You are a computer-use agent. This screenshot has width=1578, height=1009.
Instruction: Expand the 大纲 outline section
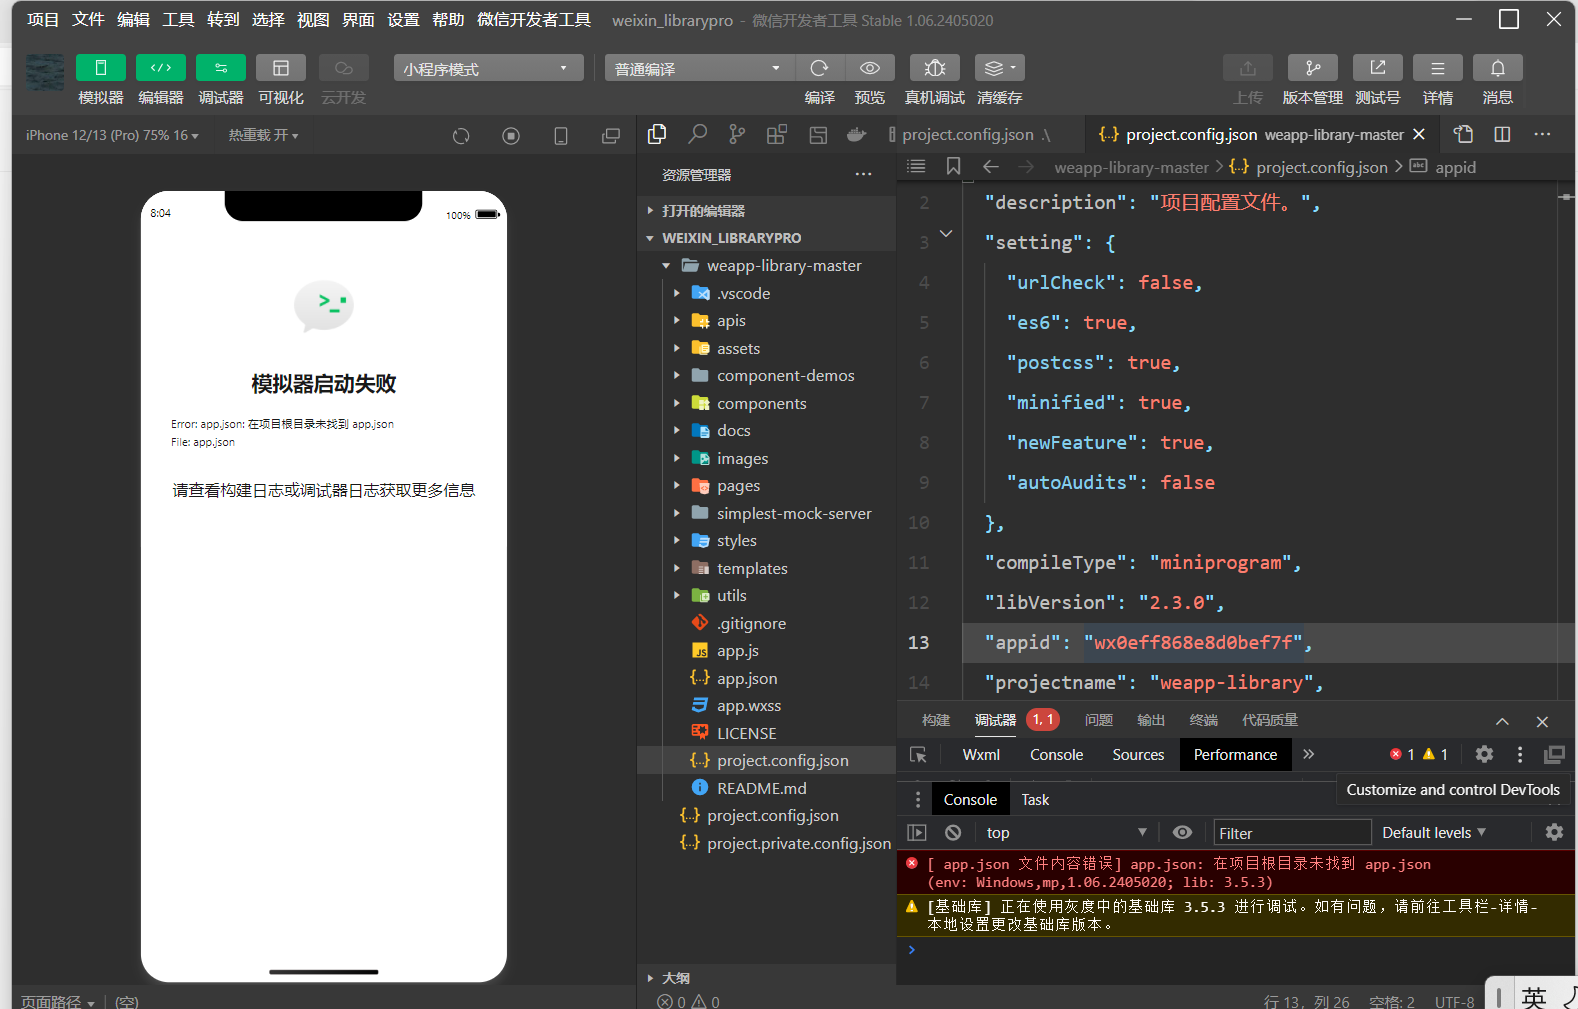click(x=766, y=978)
